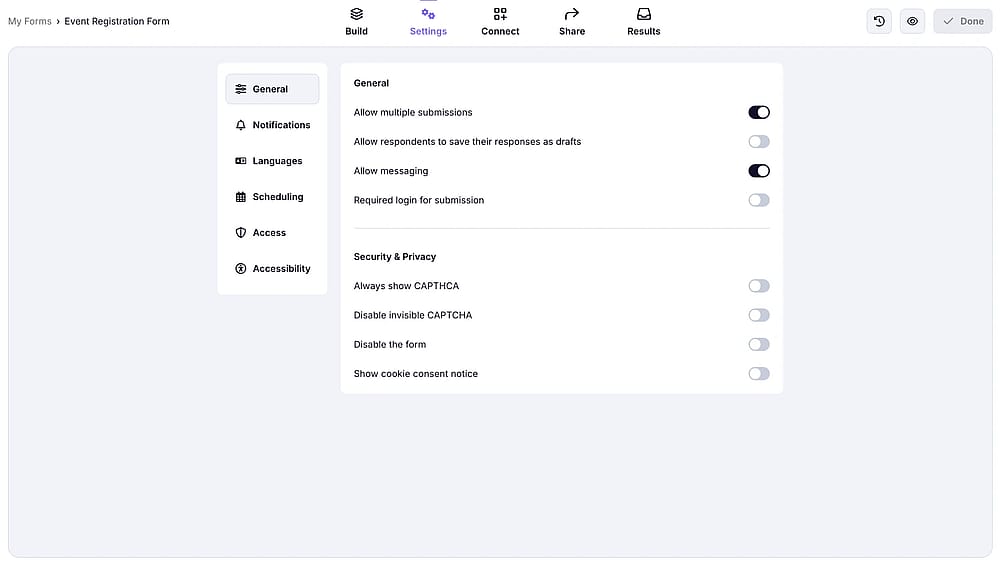Enable Show cookie consent notice
1000x565 pixels.
coord(759,374)
